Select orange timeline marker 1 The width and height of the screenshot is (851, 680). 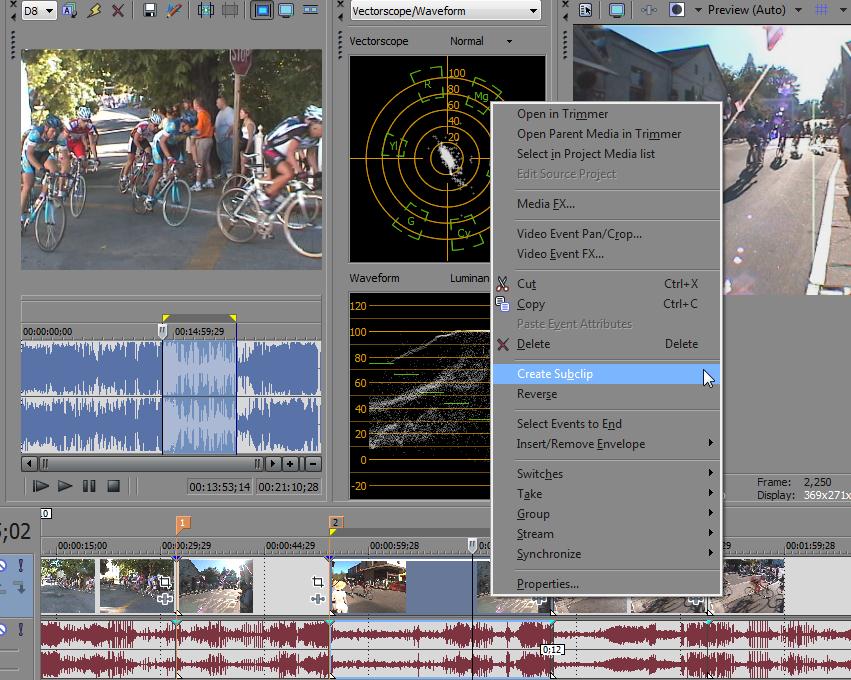point(183,523)
